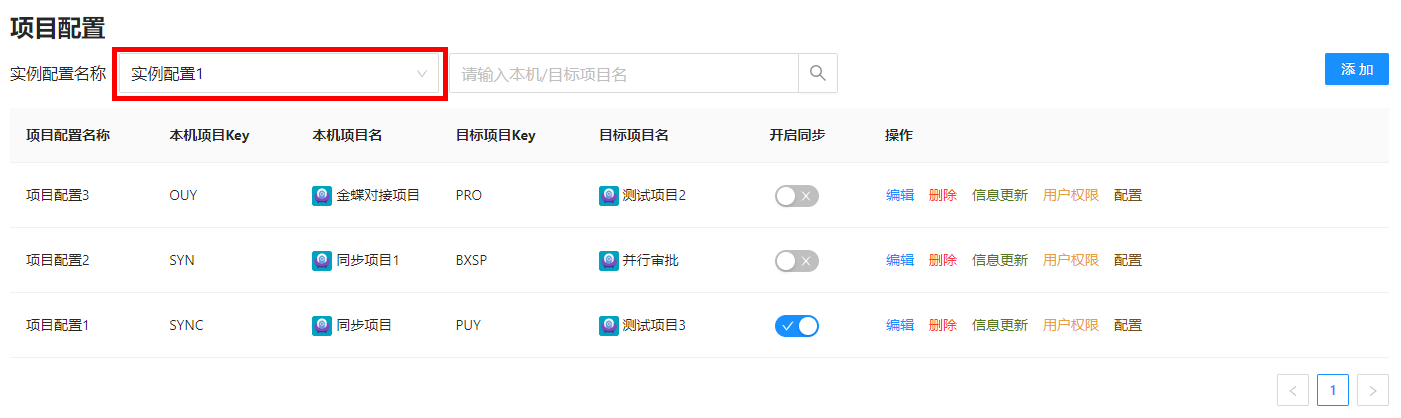Click the 金蝶对接项目 project avatar icon
Viewport: 1401px width, 418px height.
(x=322, y=196)
